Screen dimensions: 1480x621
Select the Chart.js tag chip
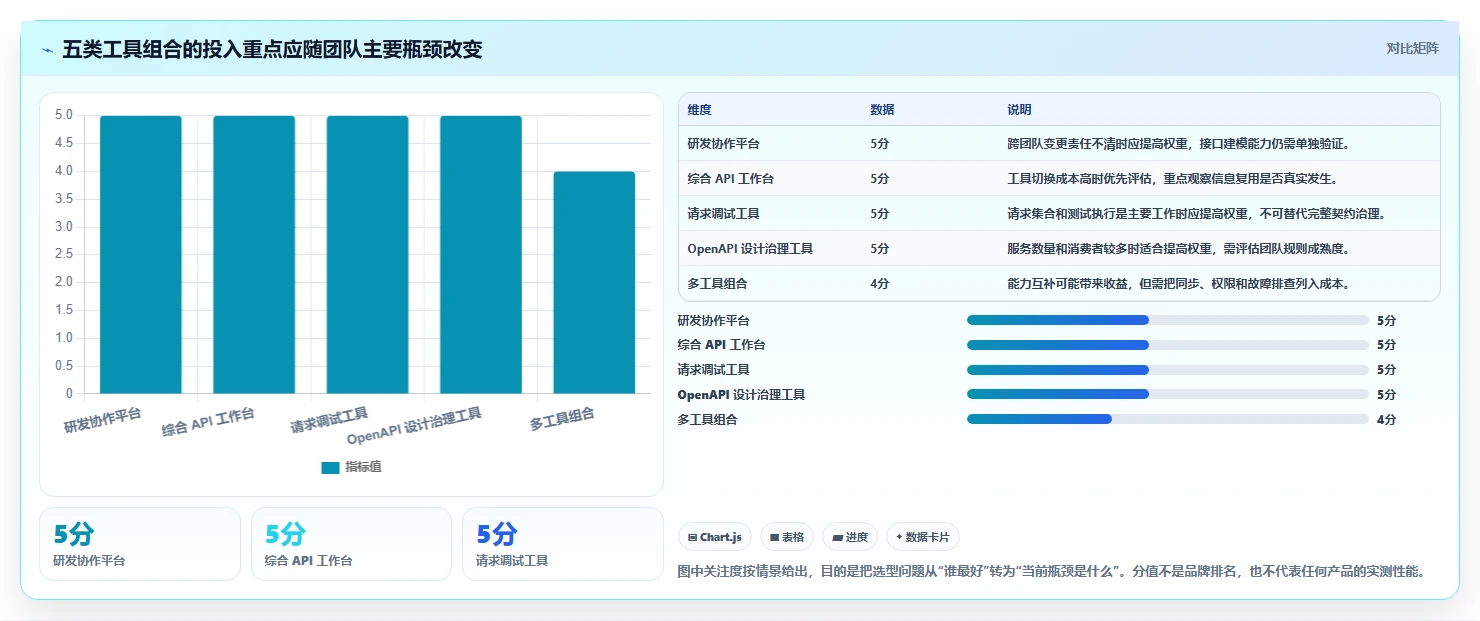pos(715,537)
